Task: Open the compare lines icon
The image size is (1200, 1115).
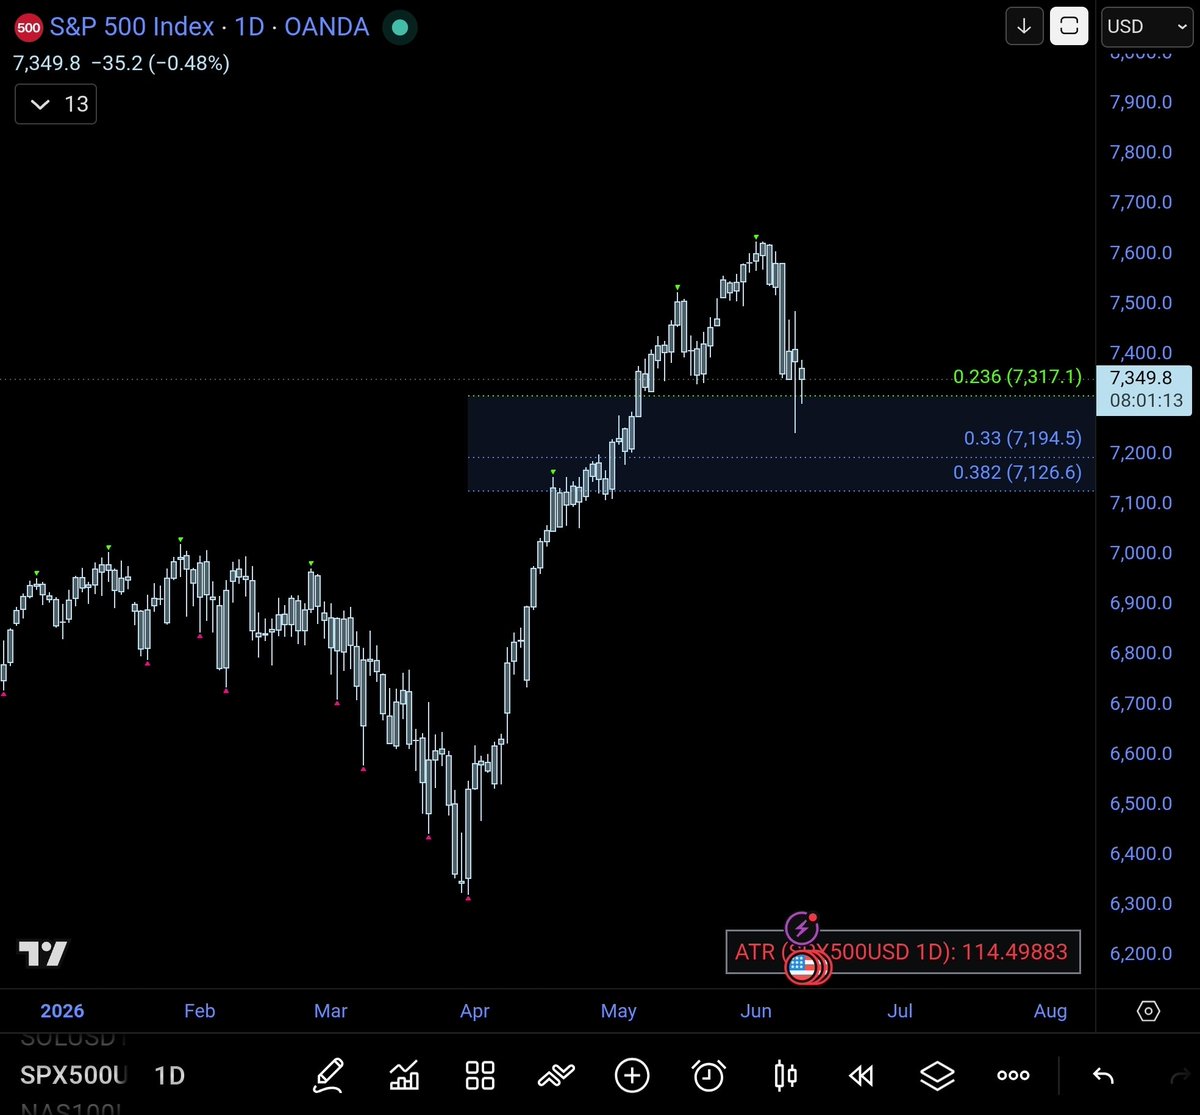Action: coord(556,1076)
